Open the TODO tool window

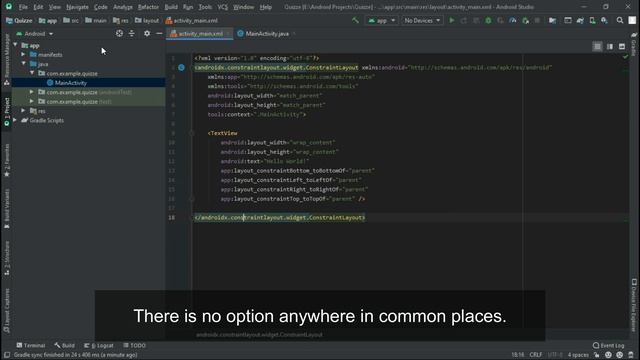tap(134, 345)
